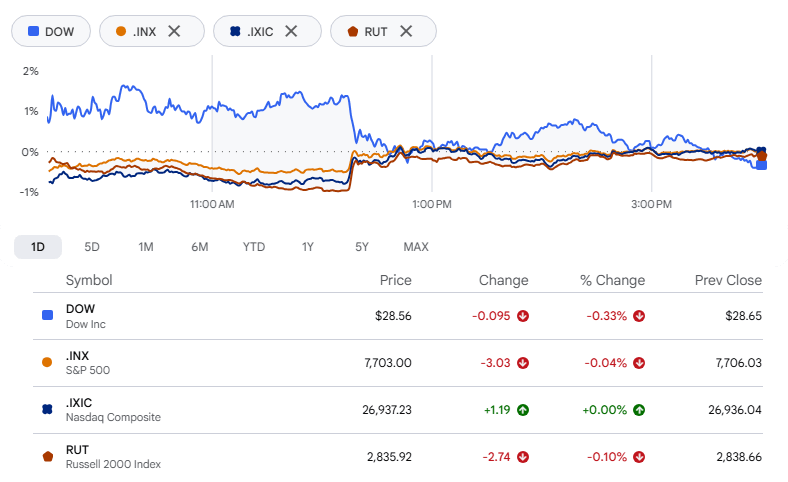The width and height of the screenshot is (788, 482).
Task: Select the 1D time range tab
Action: pyautogui.click(x=38, y=247)
